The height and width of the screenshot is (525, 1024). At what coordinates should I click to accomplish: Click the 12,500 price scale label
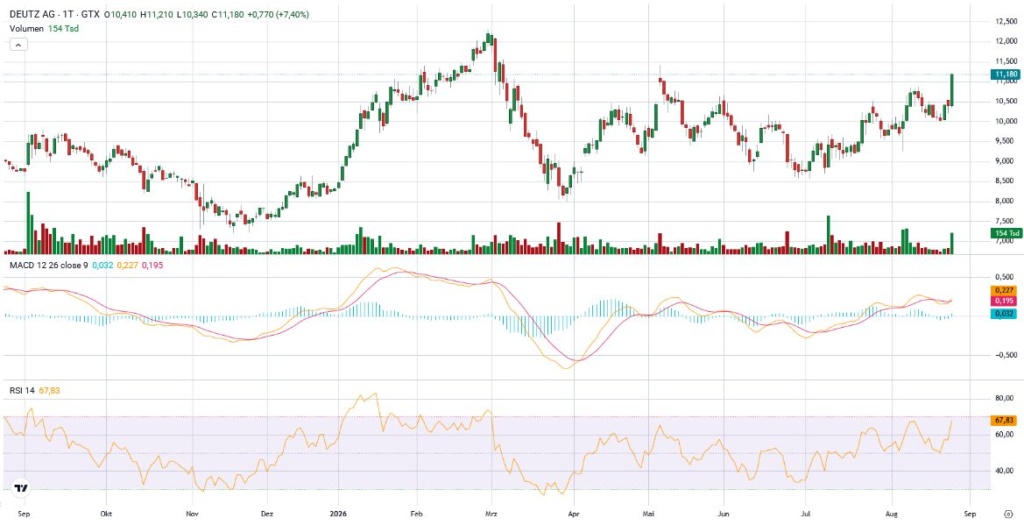click(1005, 22)
